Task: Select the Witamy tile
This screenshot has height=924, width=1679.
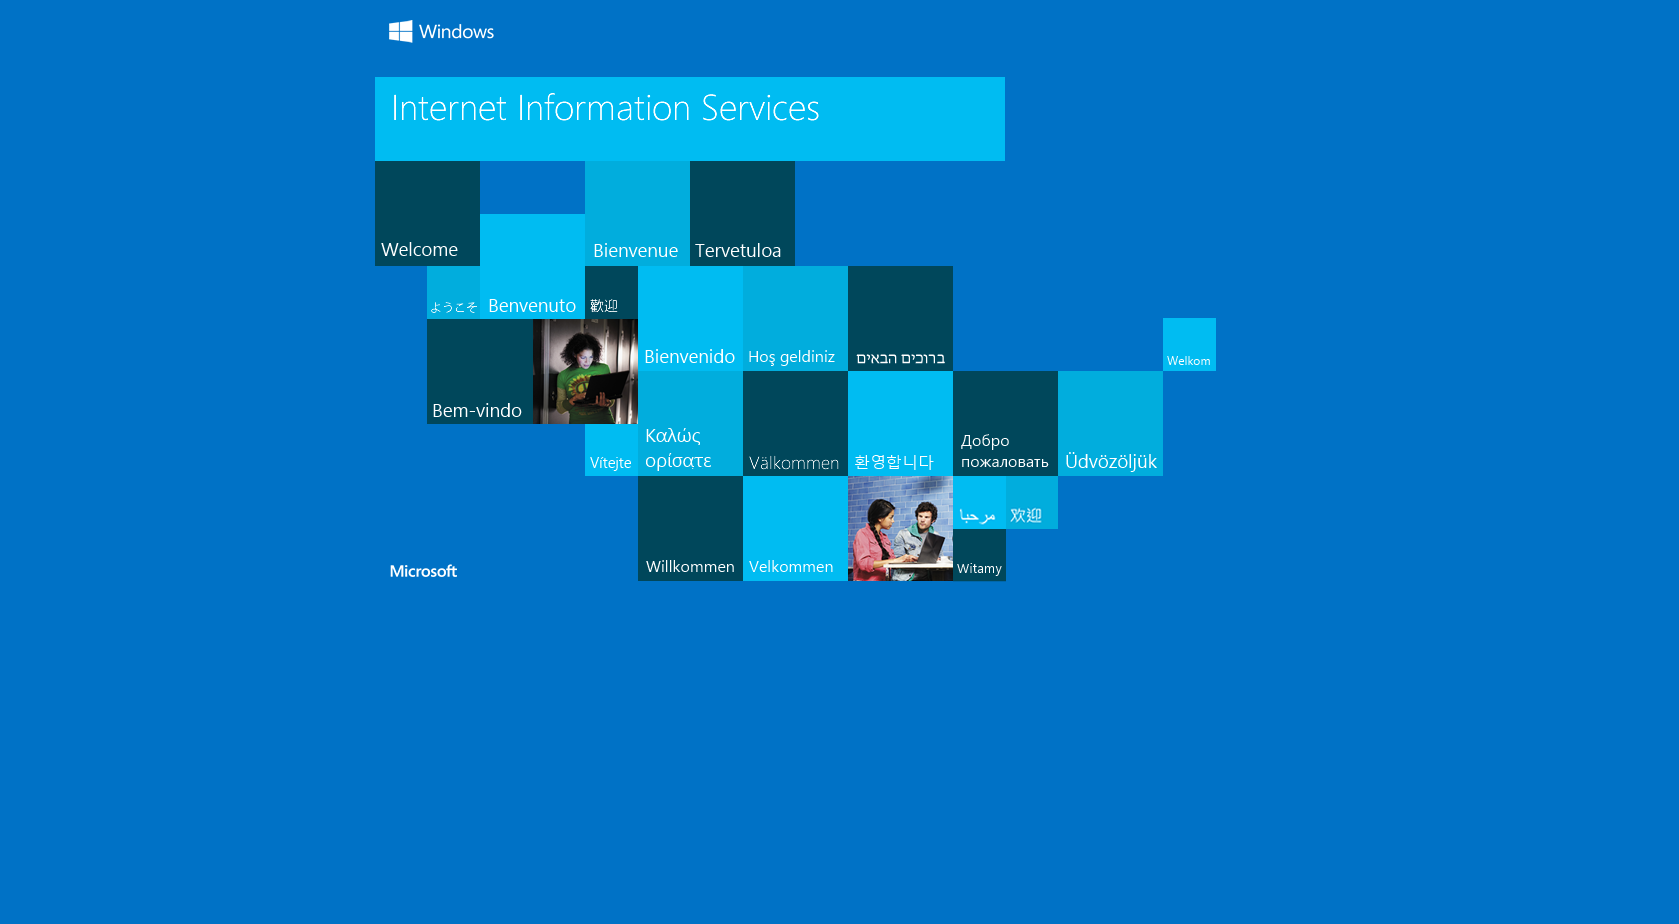Action: coord(979,555)
